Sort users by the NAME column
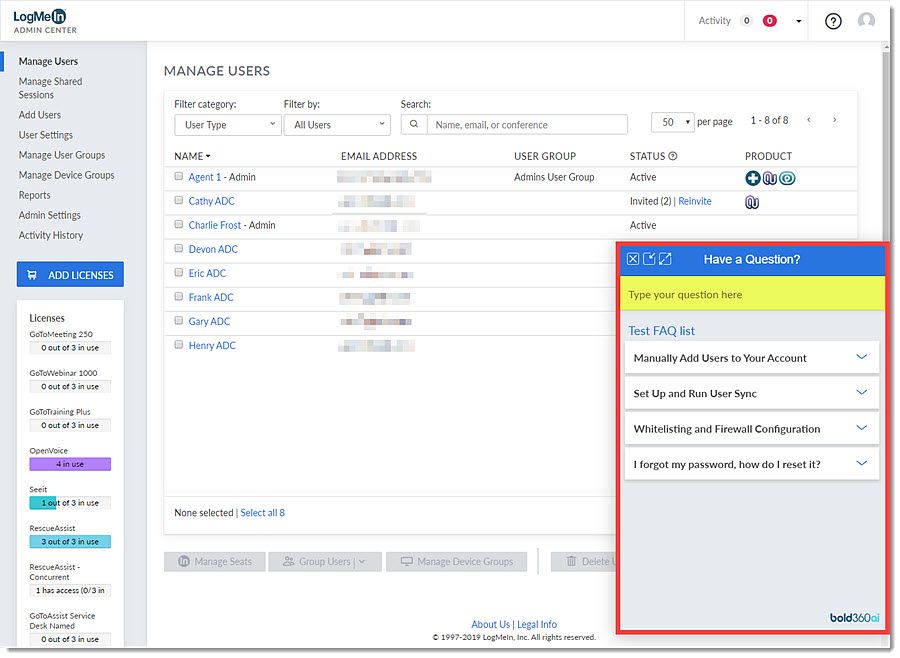 tap(192, 156)
